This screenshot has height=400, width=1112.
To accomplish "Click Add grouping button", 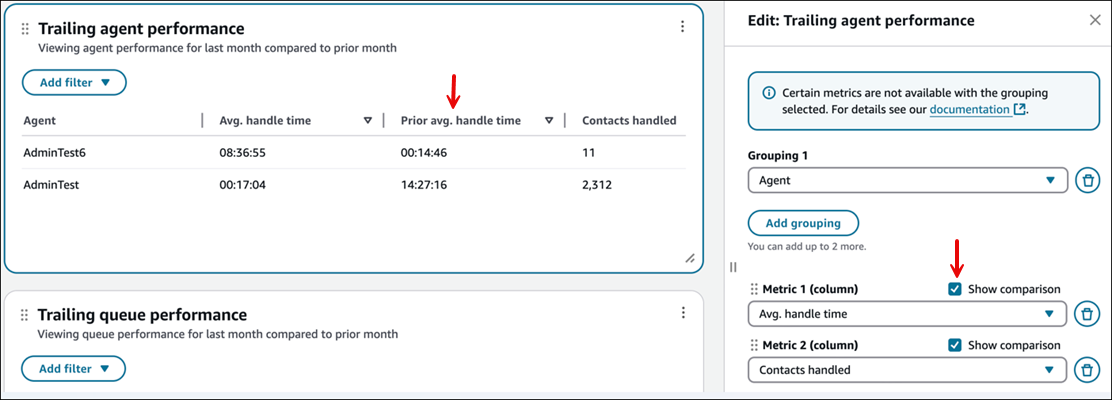I will tap(802, 223).
